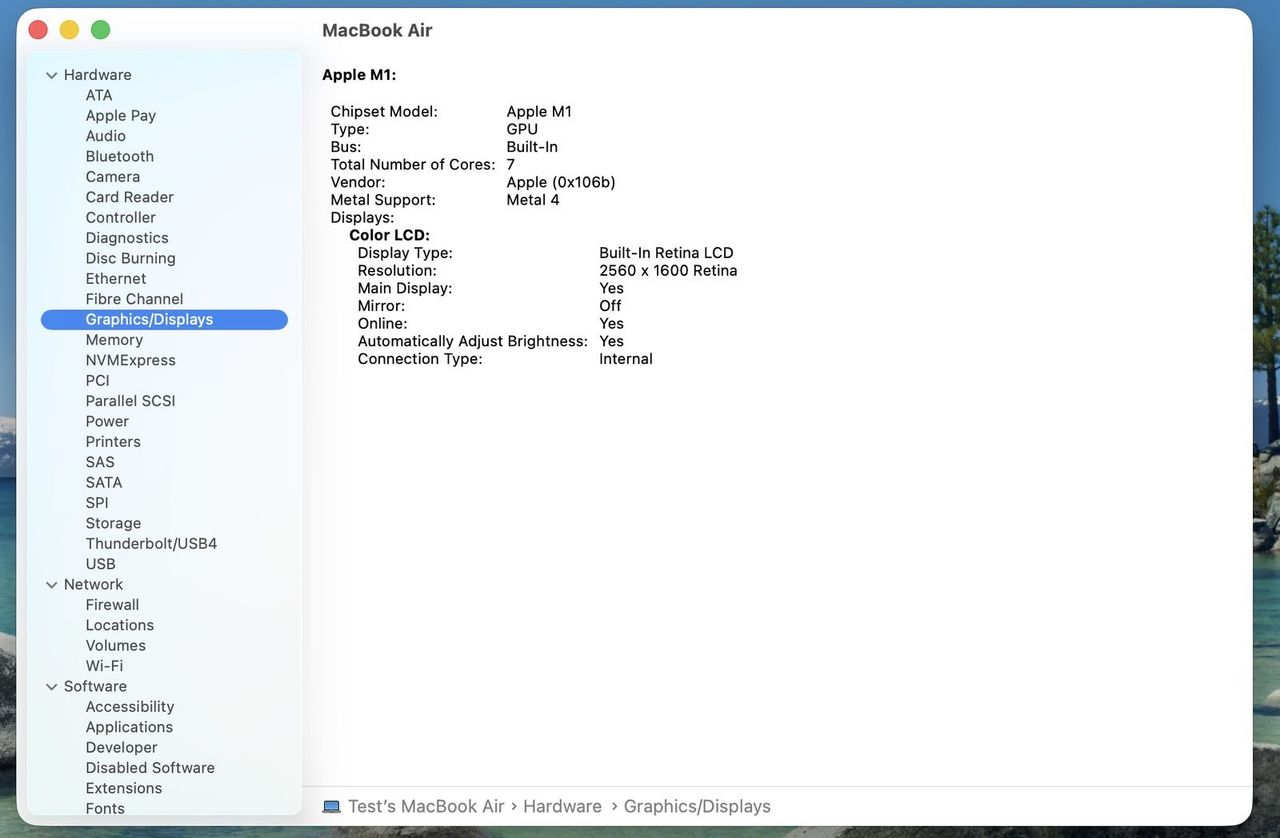Collapse the Software section chevron
Viewport: 1280px width, 838px height.
click(52, 687)
